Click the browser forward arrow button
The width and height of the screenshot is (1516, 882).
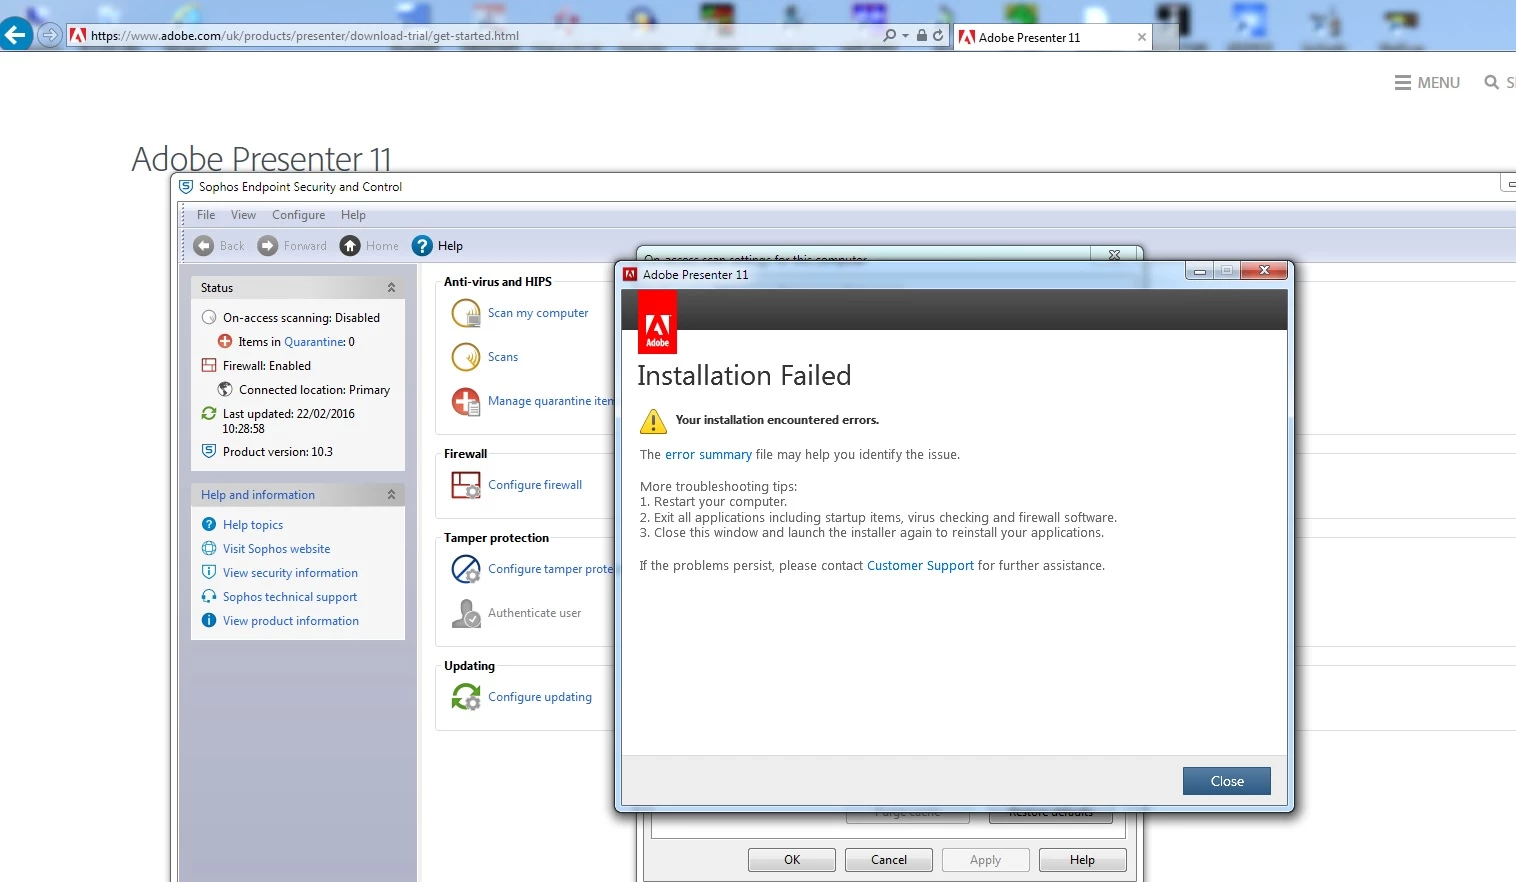pos(49,35)
